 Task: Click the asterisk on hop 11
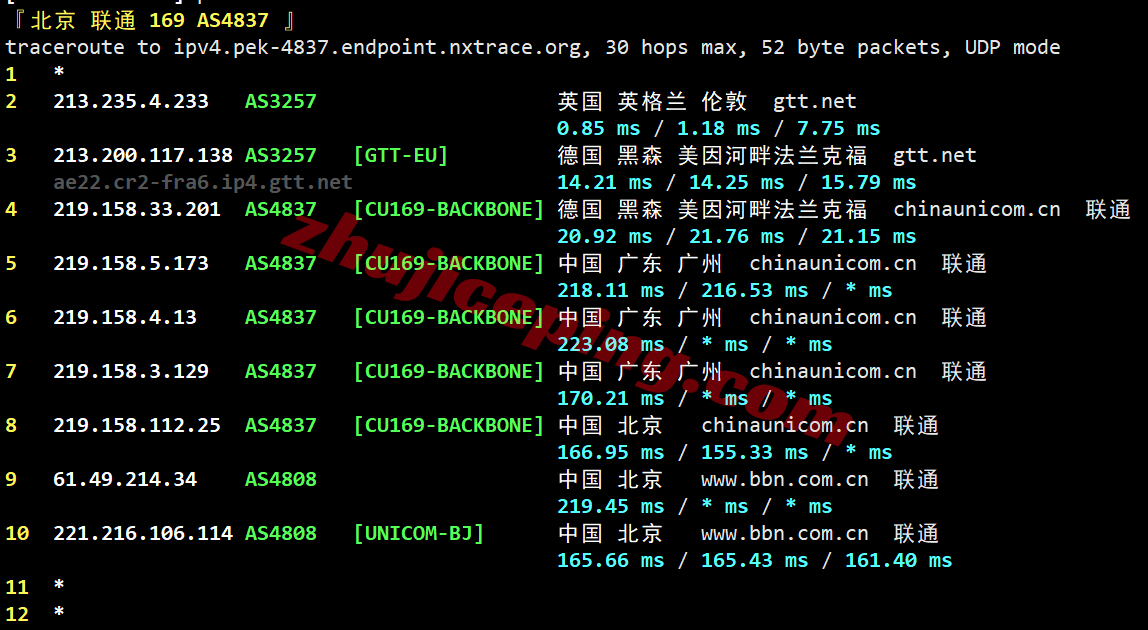coord(58,587)
